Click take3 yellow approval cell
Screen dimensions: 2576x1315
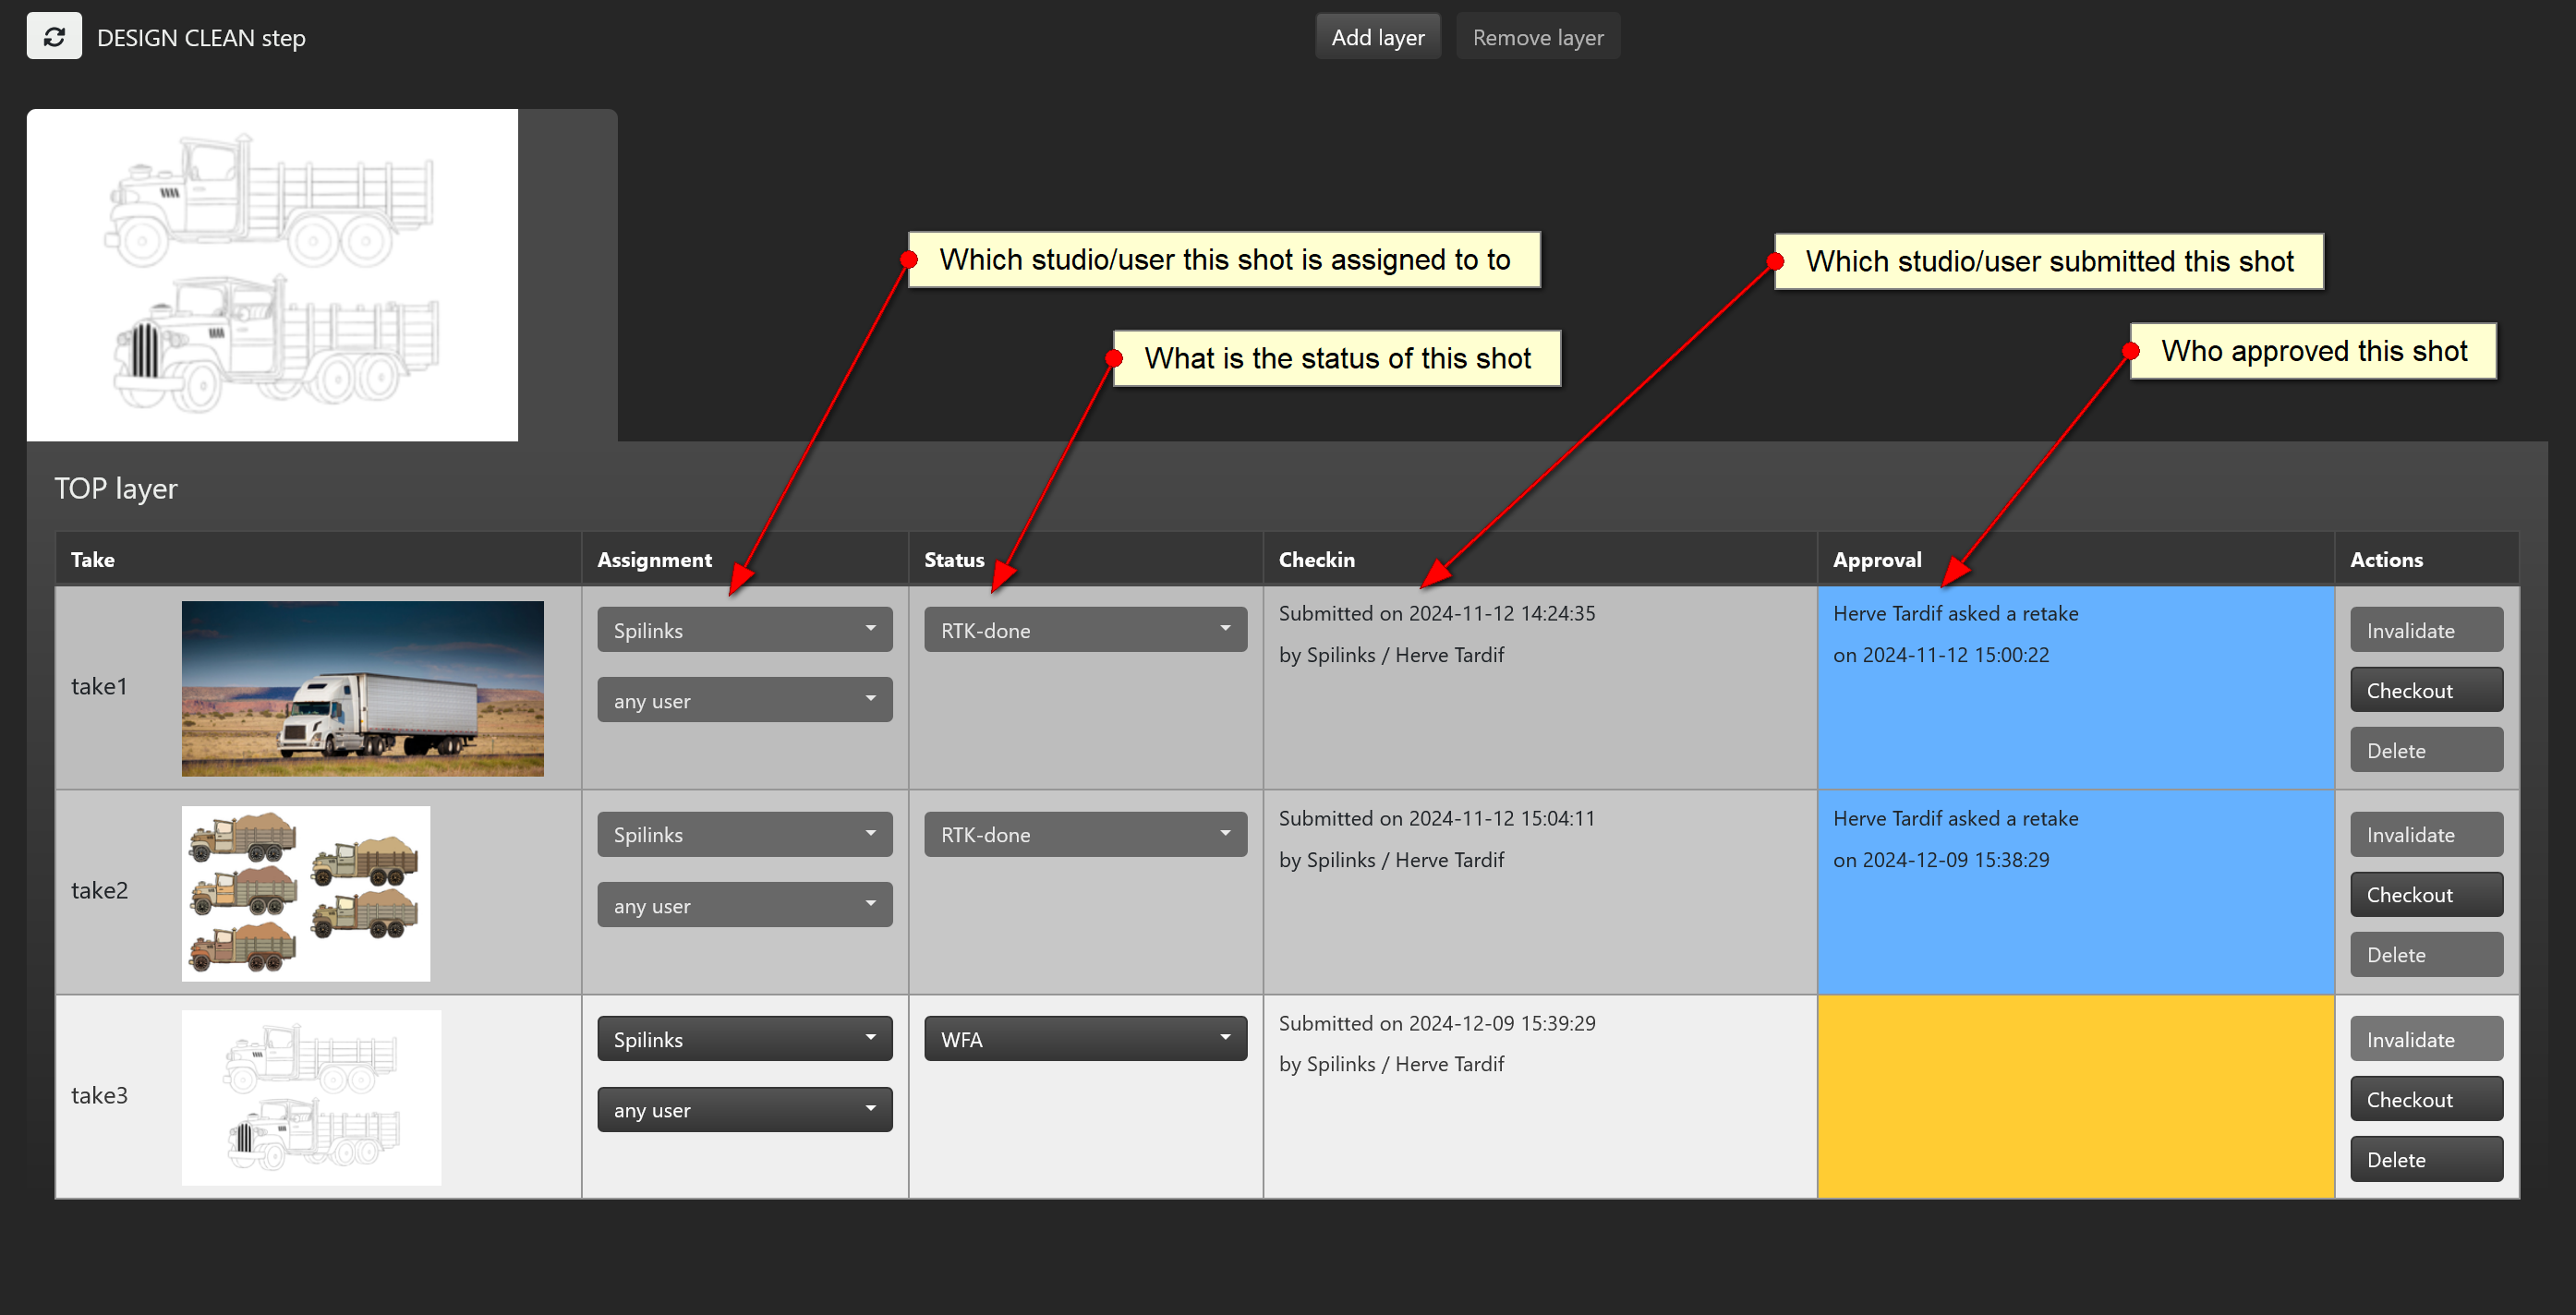(x=2074, y=1097)
